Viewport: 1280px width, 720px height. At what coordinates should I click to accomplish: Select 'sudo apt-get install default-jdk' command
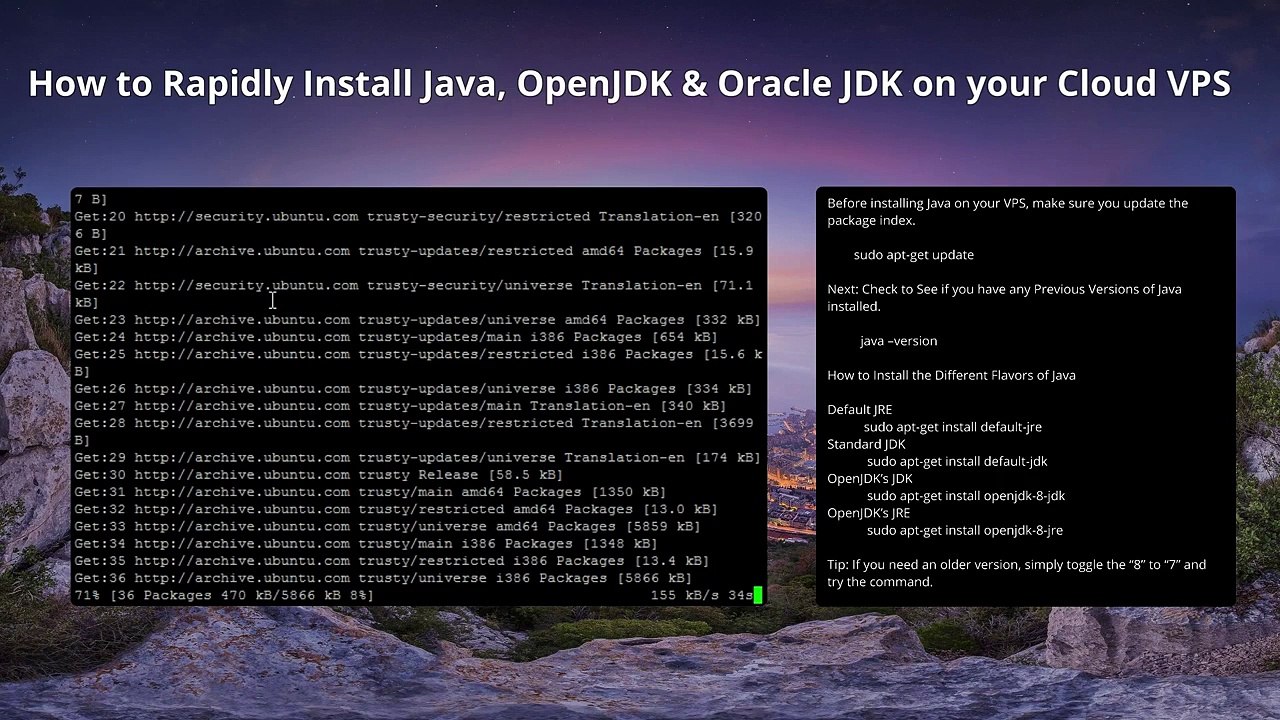[x=957, y=461]
